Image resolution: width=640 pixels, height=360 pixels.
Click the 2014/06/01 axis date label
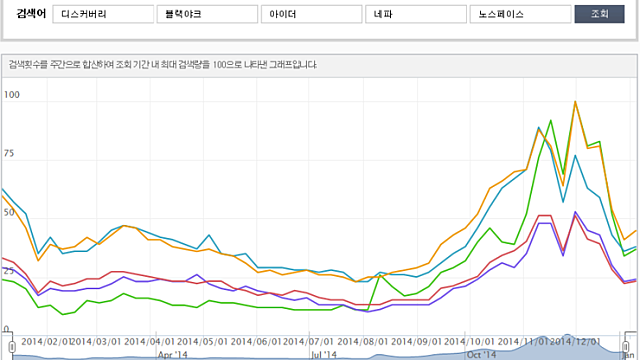(x=256, y=341)
